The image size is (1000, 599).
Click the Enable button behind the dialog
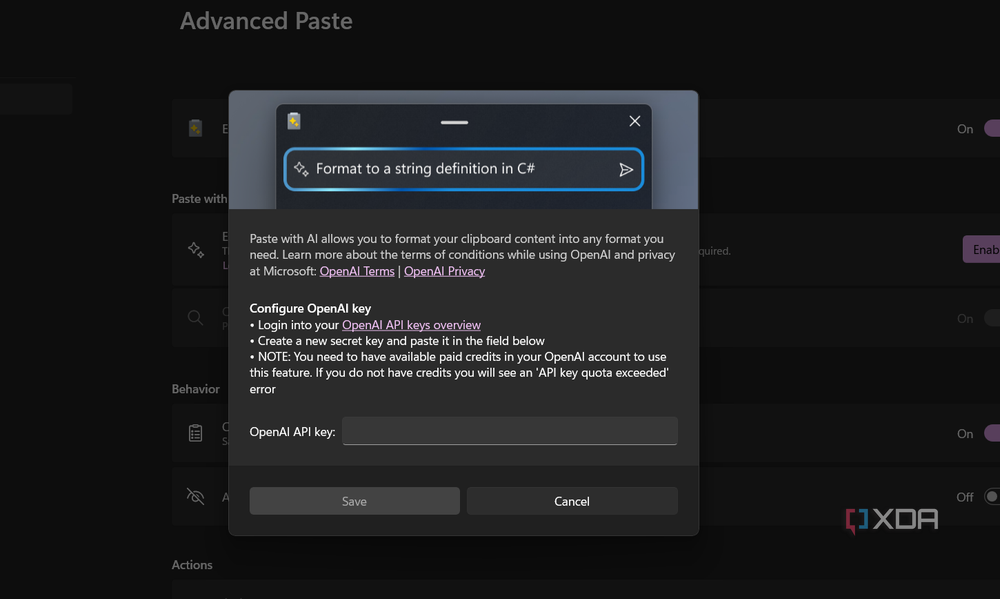pos(982,249)
